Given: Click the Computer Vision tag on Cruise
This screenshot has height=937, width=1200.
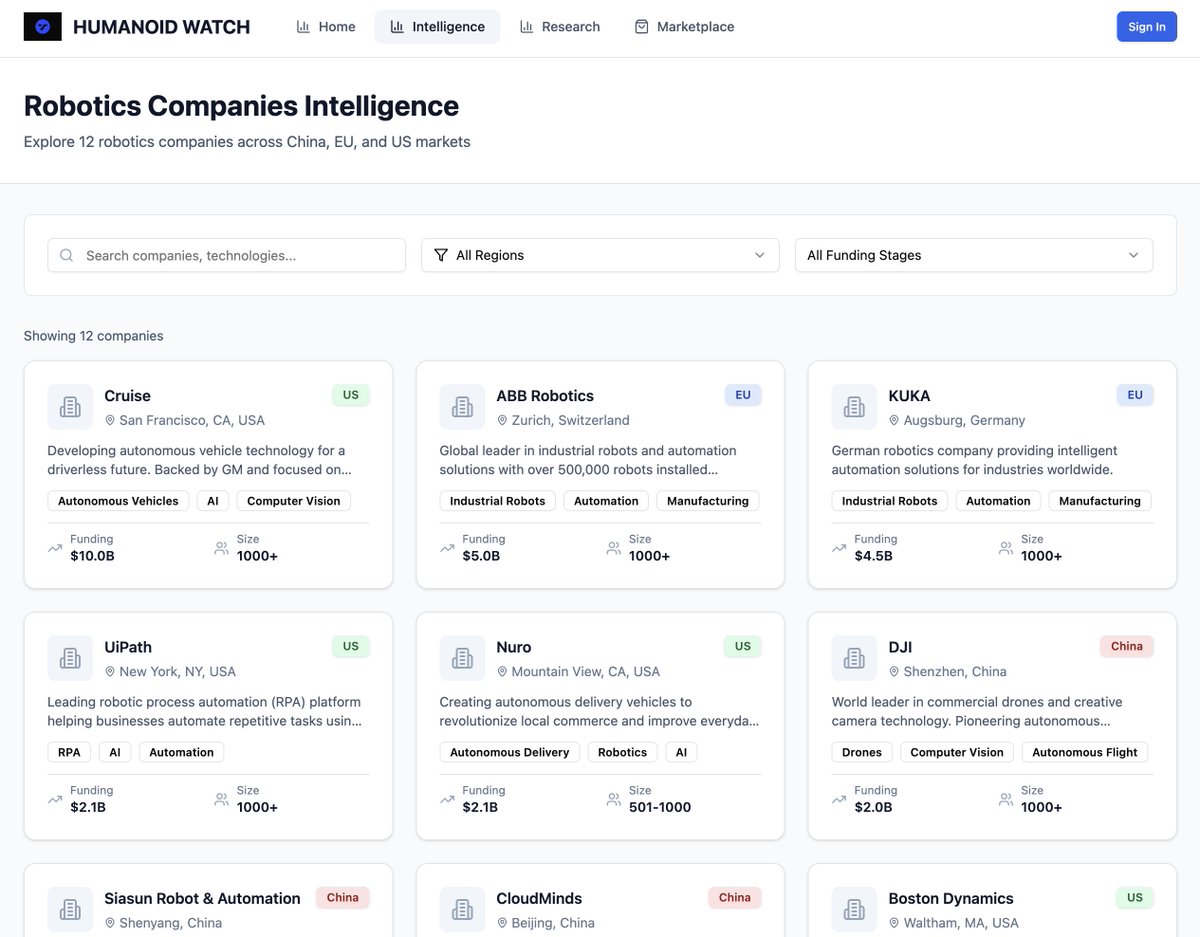Looking at the screenshot, I should tap(294, 501).
